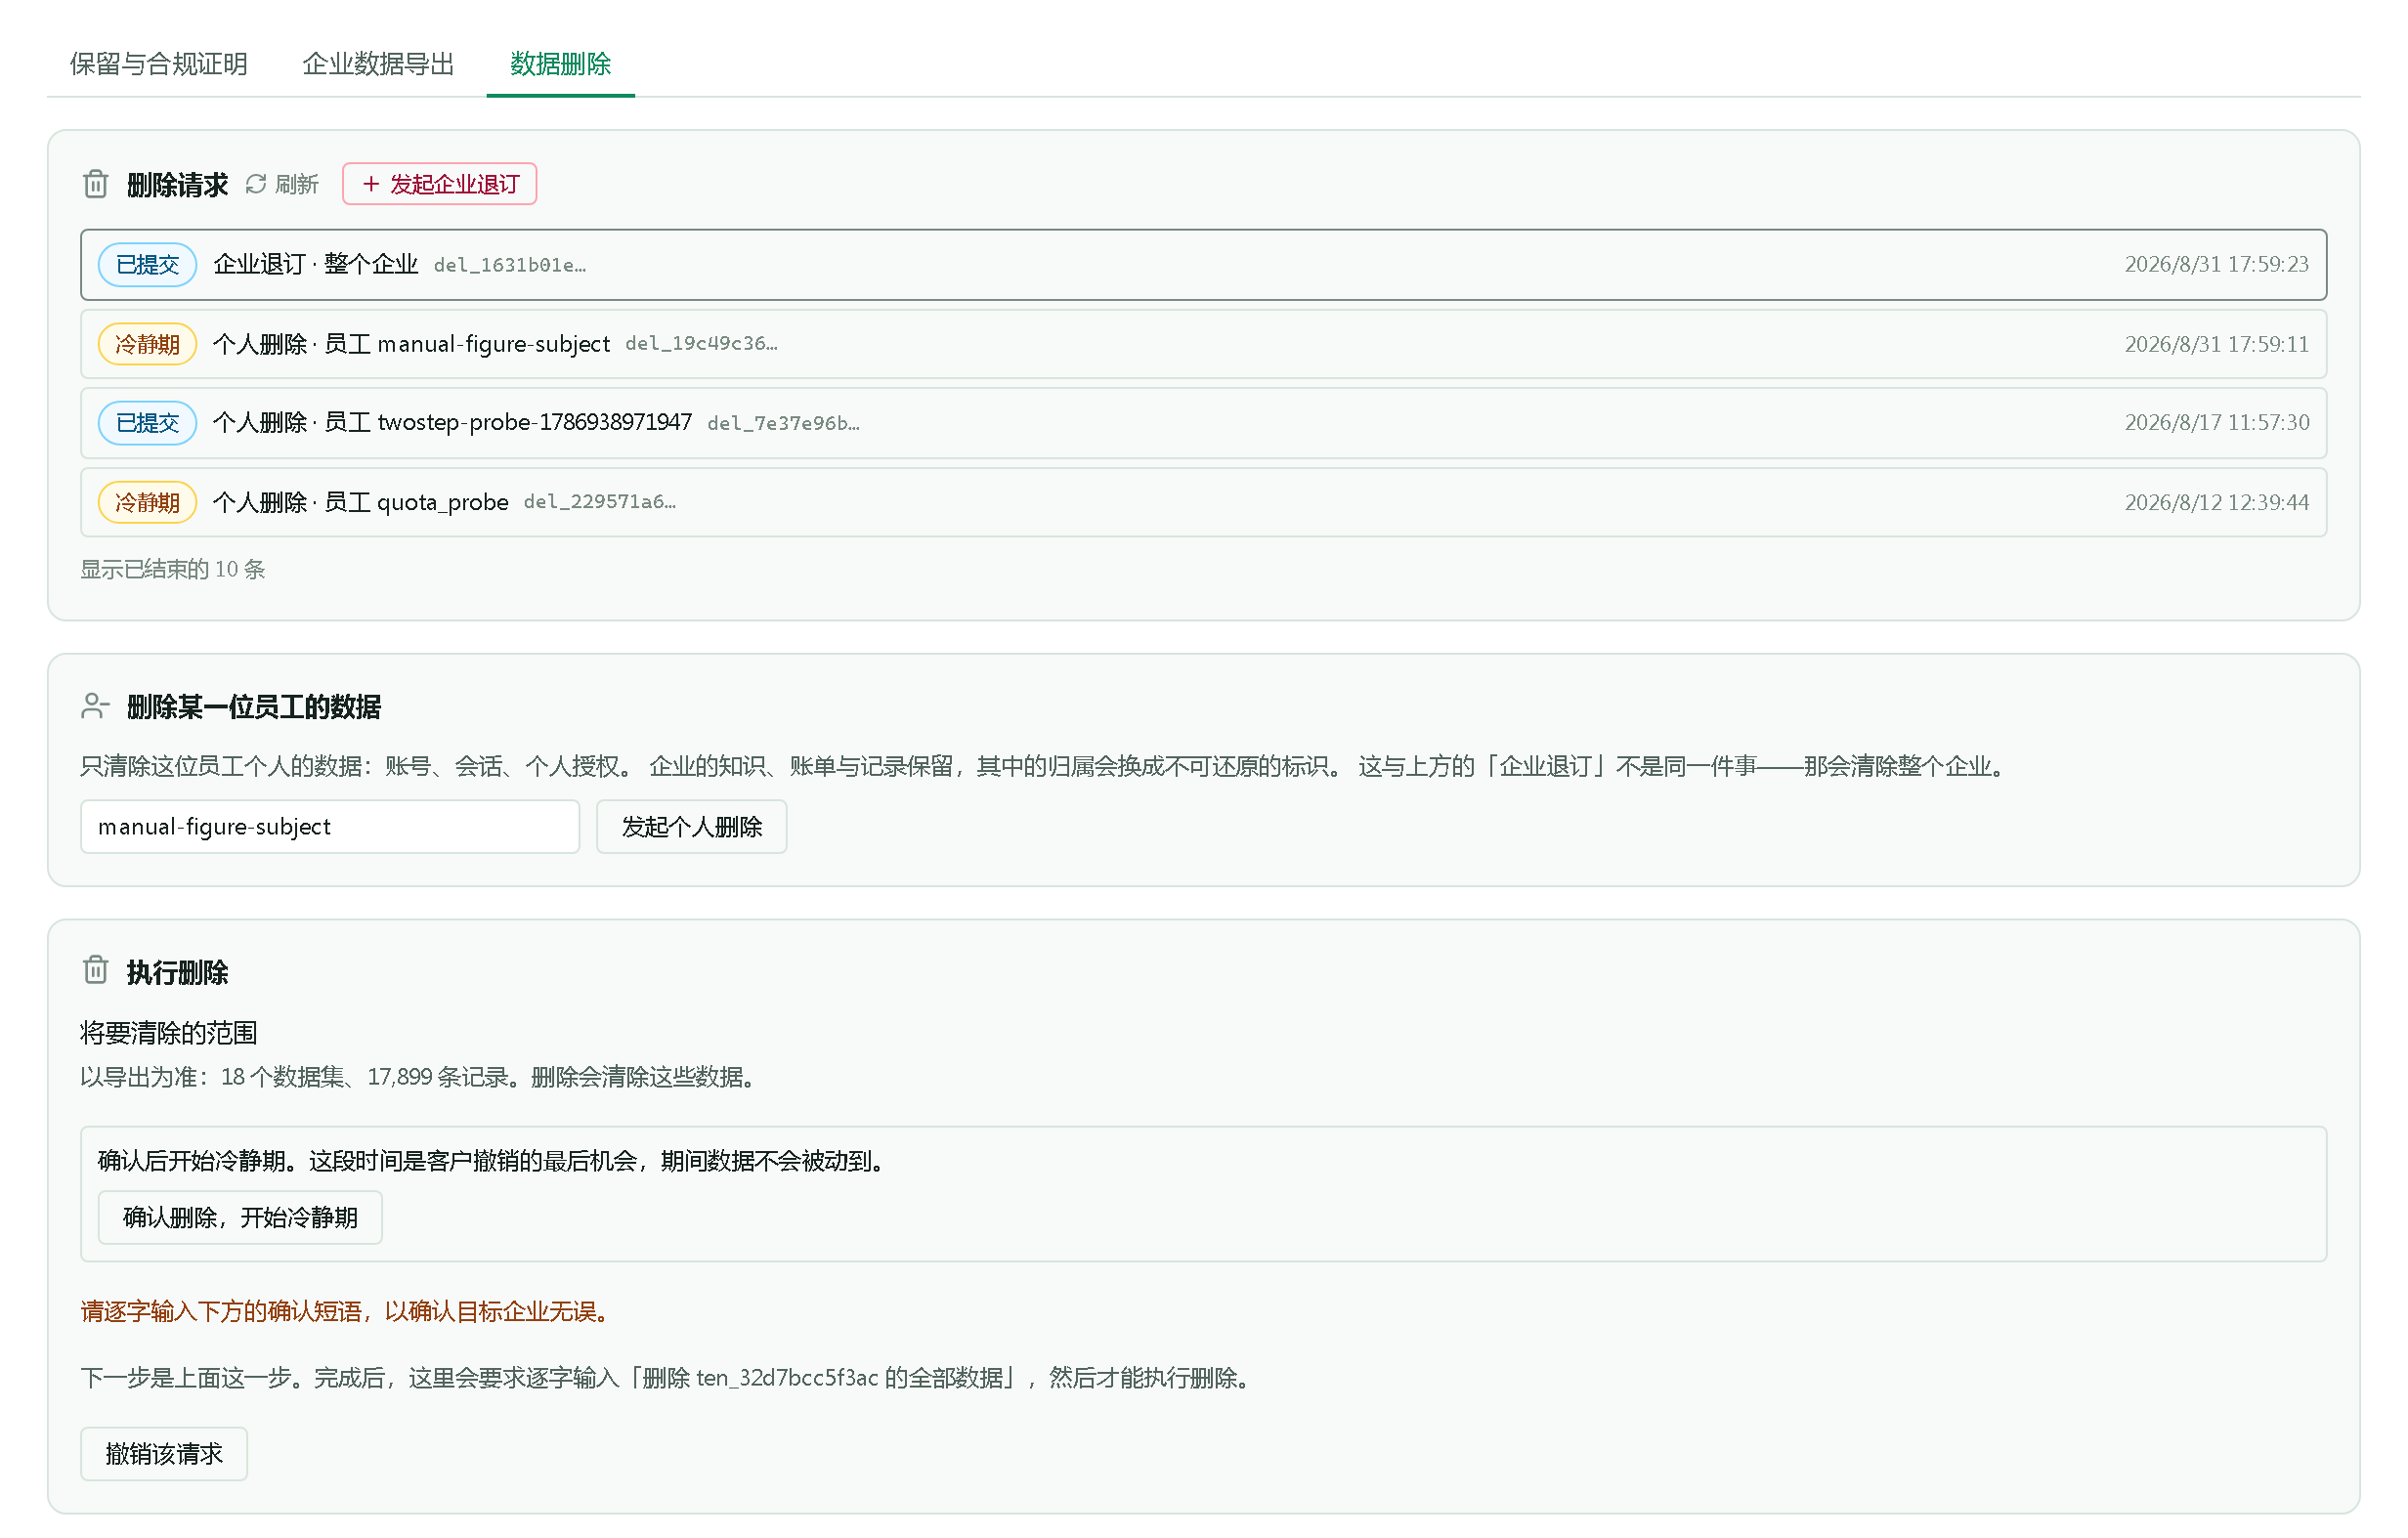2408x1538 pixels.
Task: Click the del_7e37e96b… request ID
Action: point(783,423)
